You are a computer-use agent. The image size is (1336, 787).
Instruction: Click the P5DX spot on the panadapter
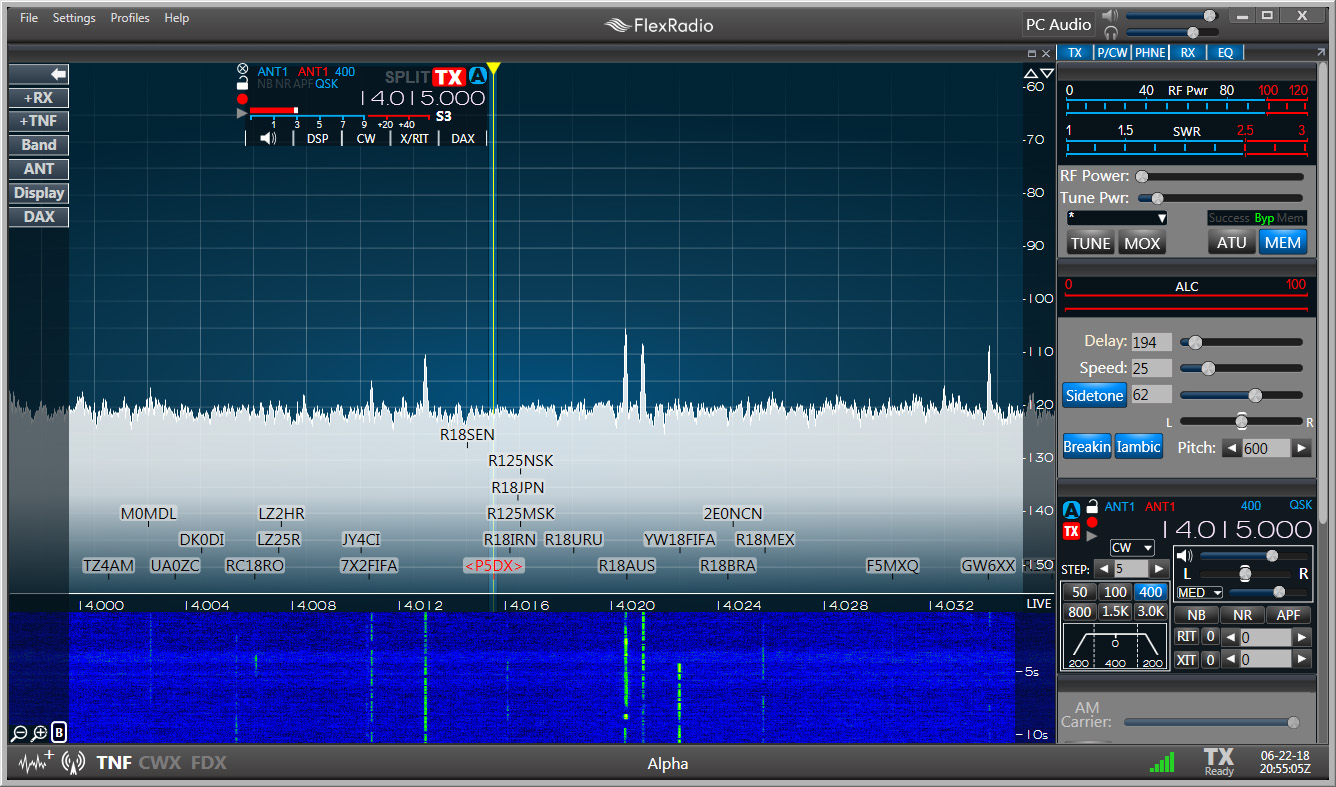click(x=494, y=565)
